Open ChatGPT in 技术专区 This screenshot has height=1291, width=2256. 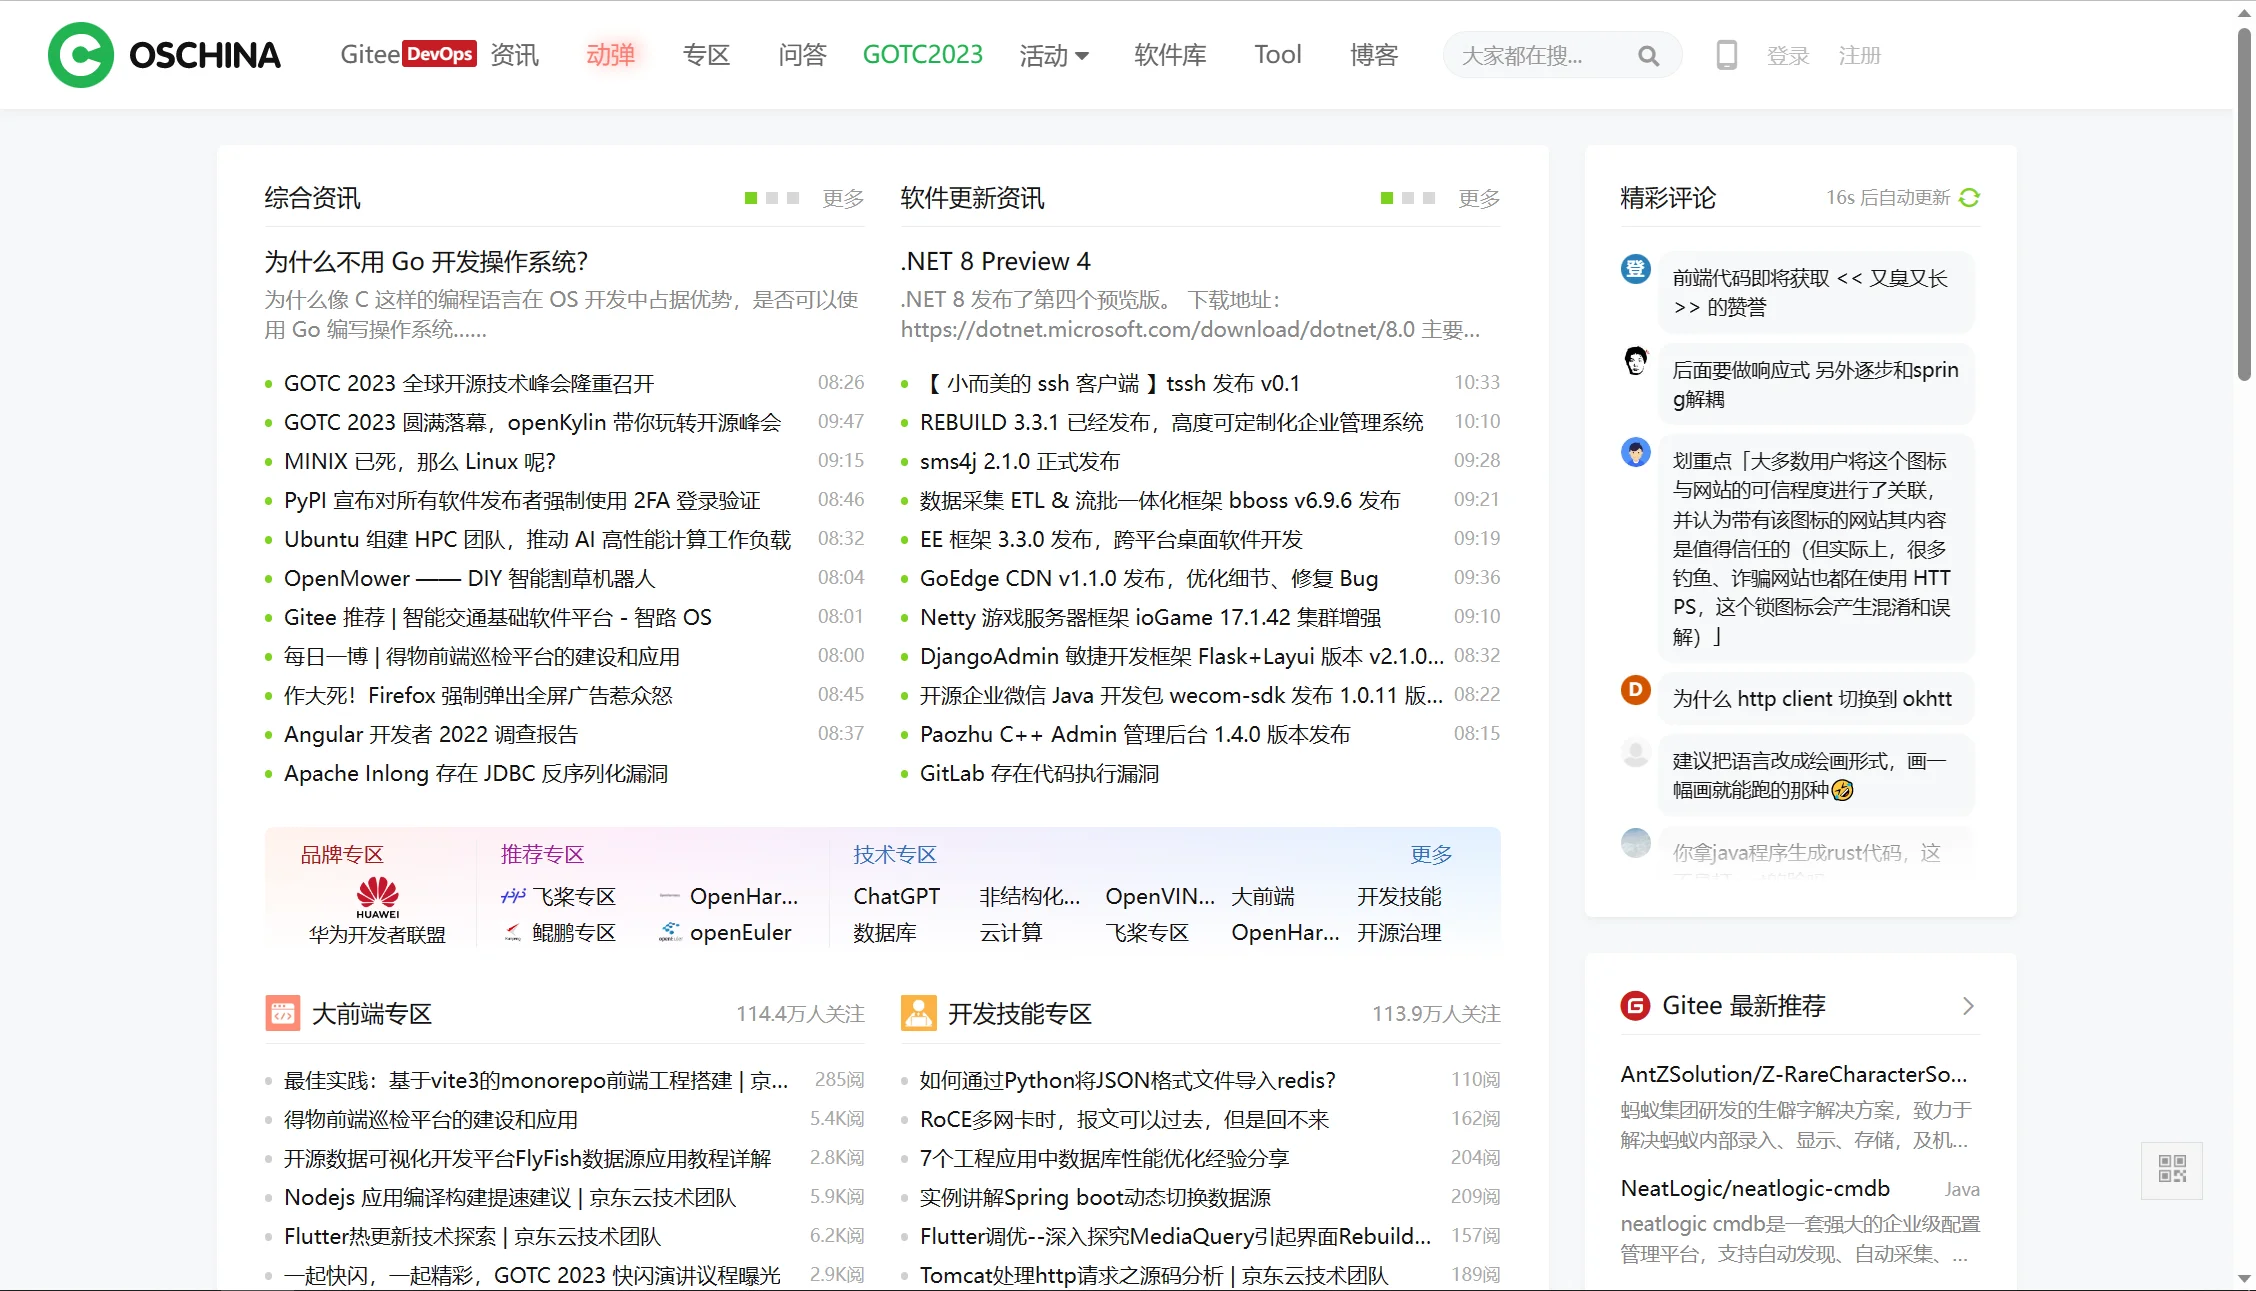click(x=897, y=896)
